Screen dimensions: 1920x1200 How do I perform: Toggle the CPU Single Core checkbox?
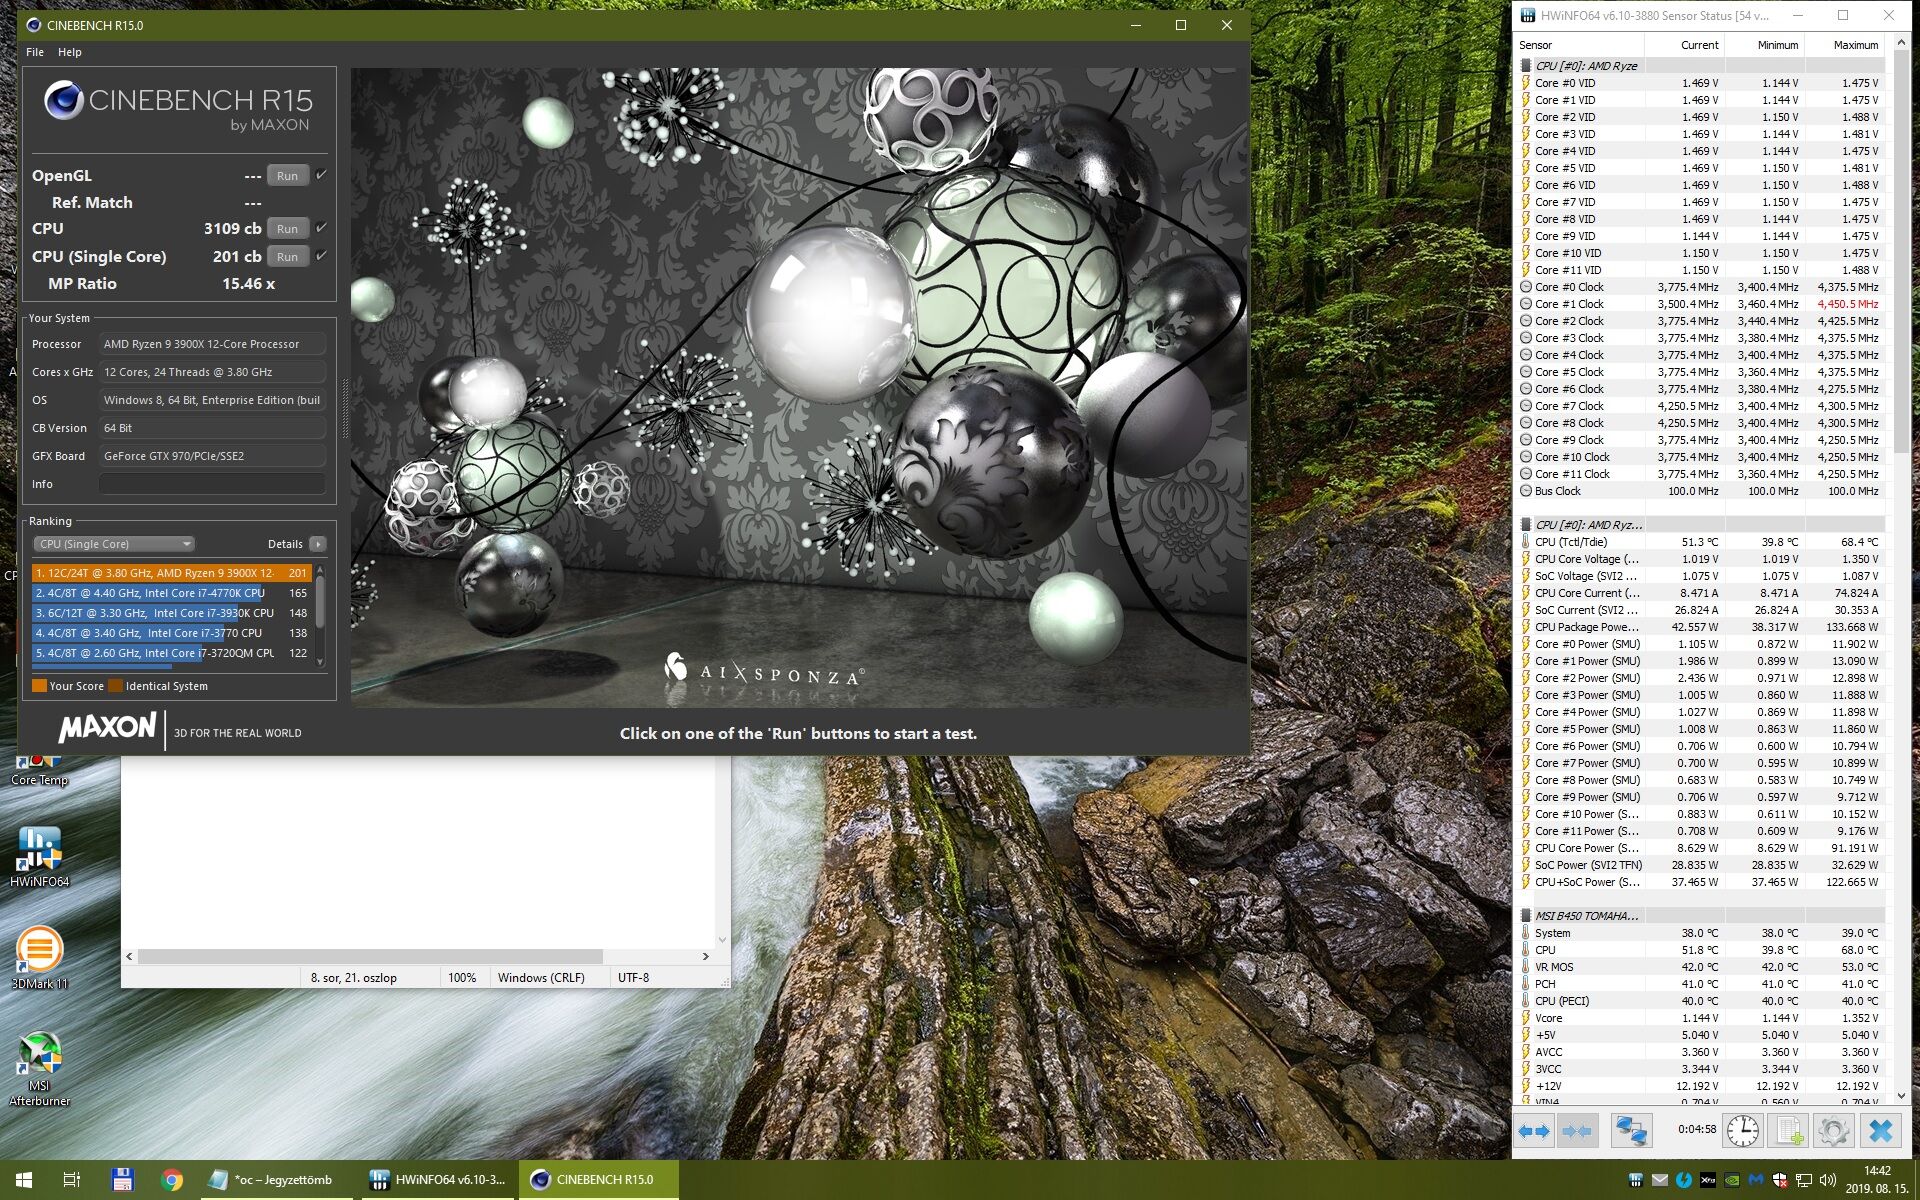pos(321,256)
